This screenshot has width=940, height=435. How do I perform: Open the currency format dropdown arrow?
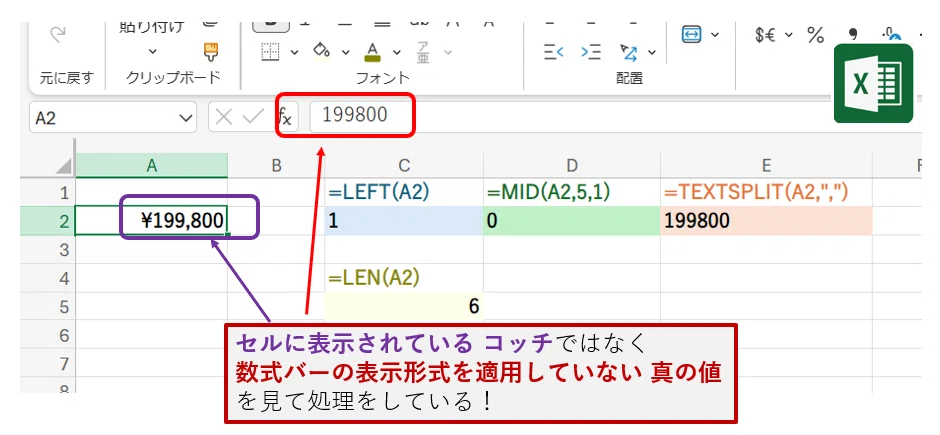[788, 35]
